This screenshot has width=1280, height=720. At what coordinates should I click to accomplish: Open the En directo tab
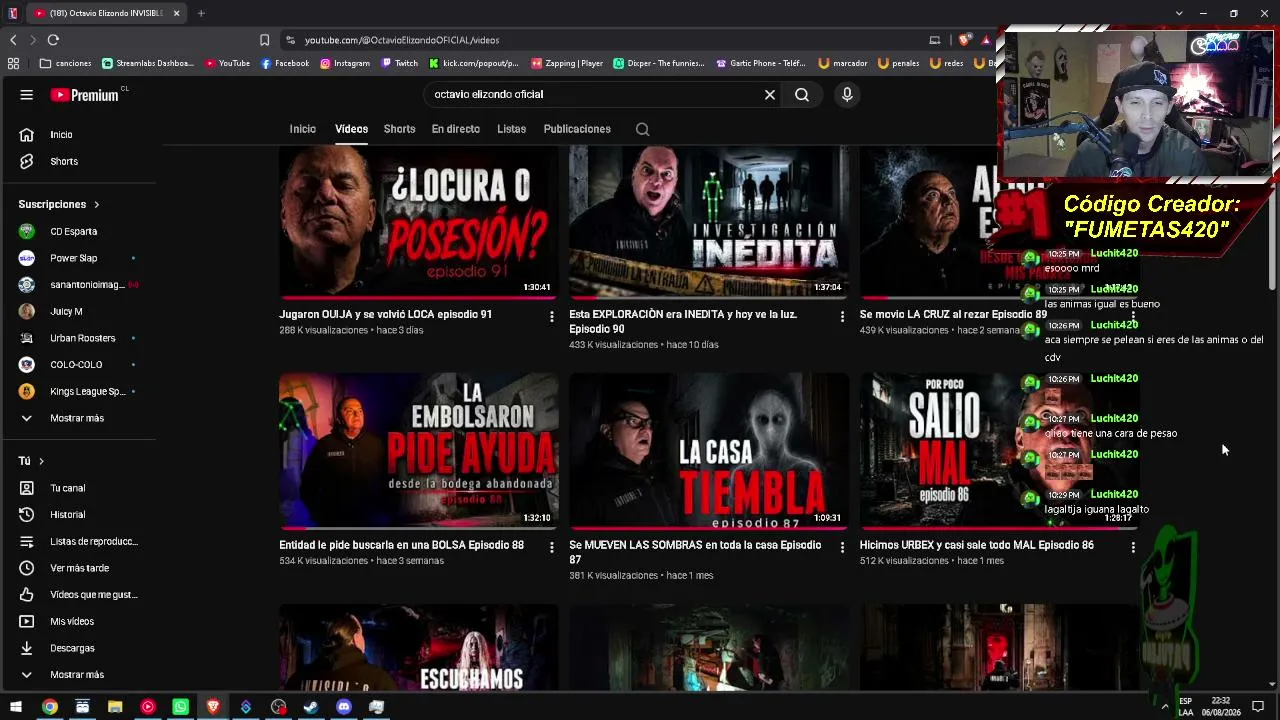point(456,129)
